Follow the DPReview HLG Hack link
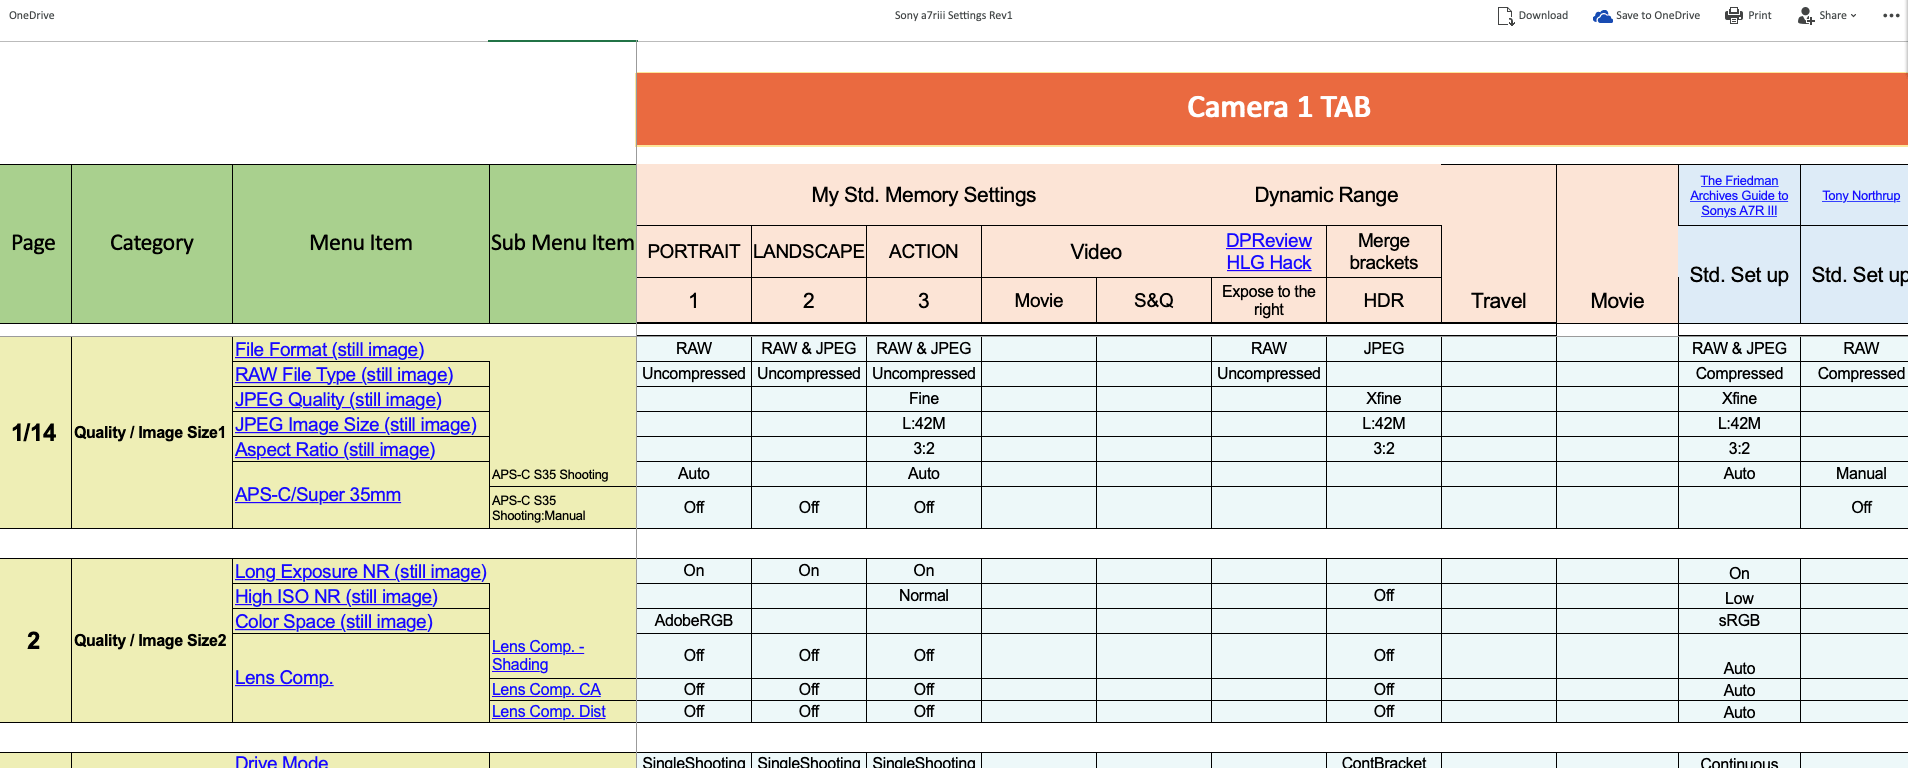1908x768 pixels. point(1268,252)
